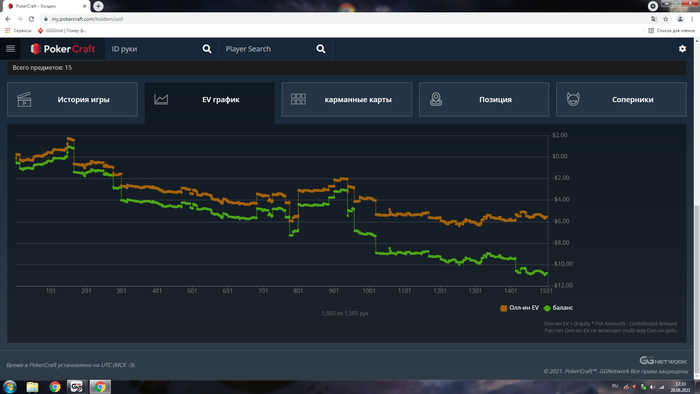Open the Windows Start menu

coord(9,387)
